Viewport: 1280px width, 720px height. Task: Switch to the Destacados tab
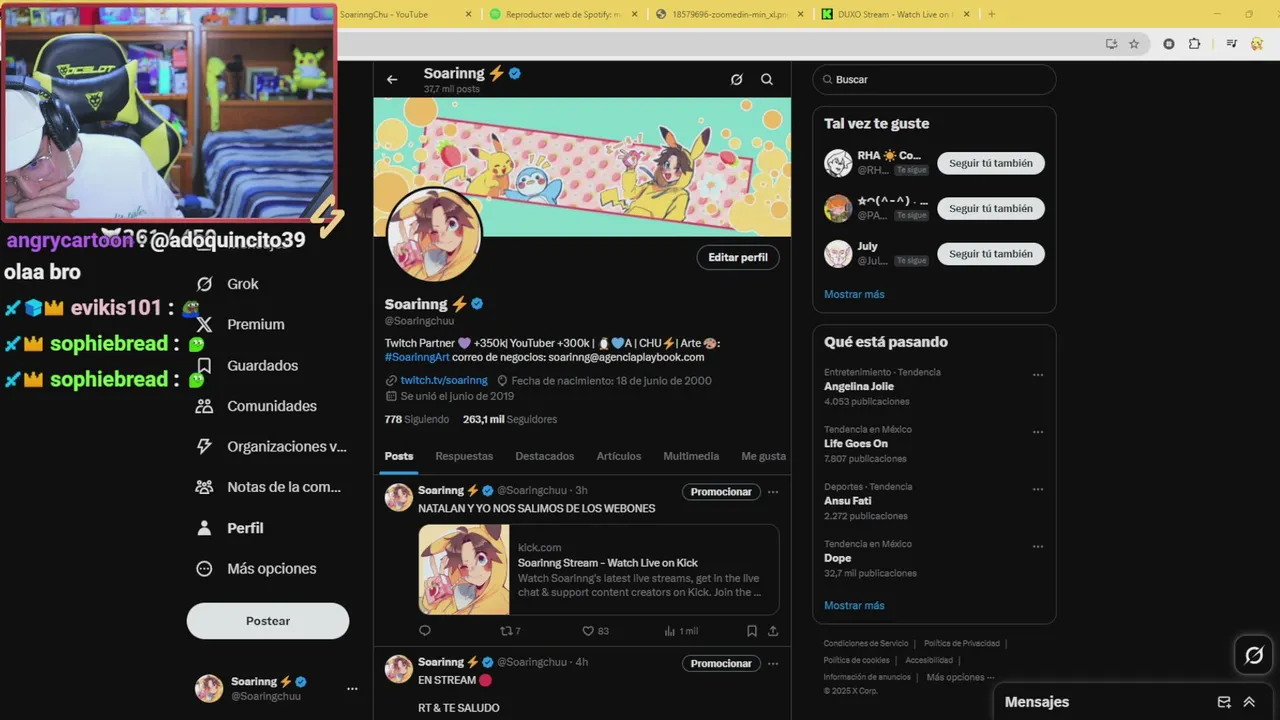[545, 456]
